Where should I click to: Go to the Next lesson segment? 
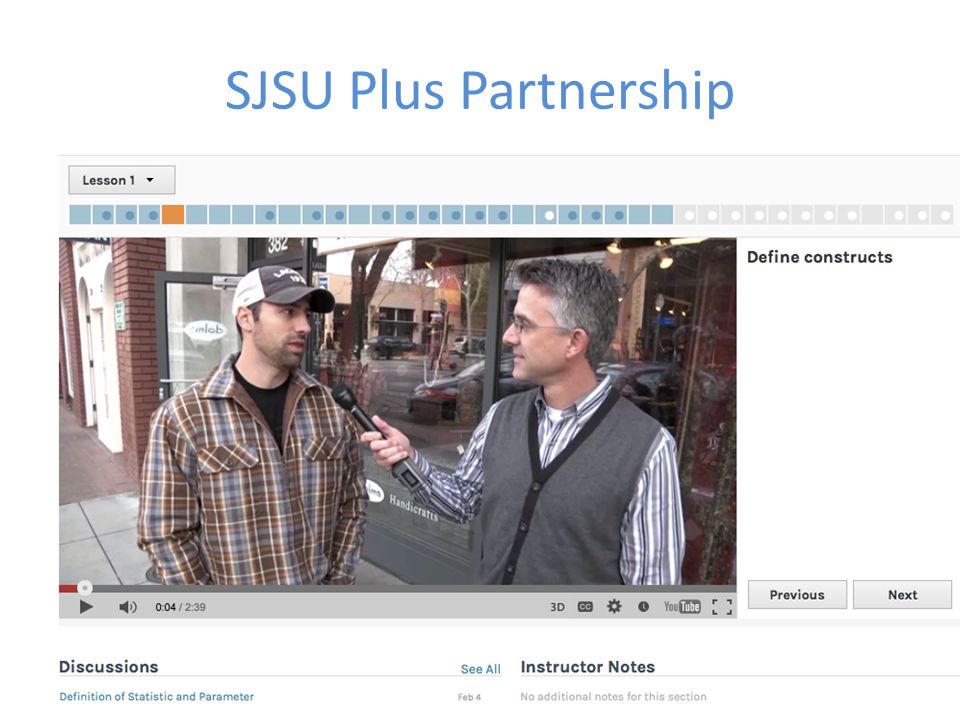pos(902,594)
